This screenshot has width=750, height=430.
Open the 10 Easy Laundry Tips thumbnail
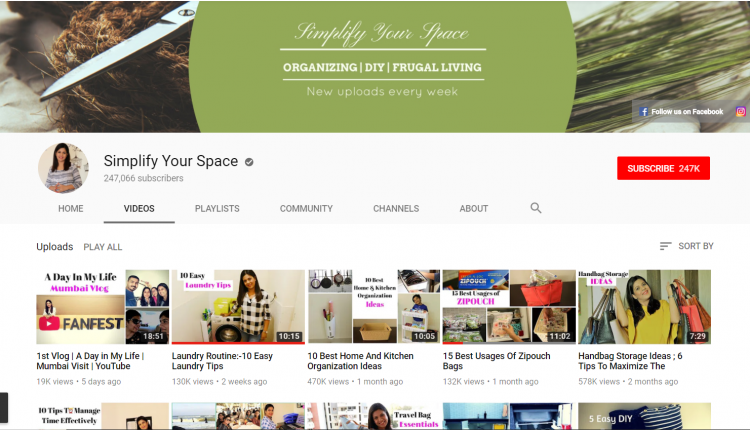(238, 307)
